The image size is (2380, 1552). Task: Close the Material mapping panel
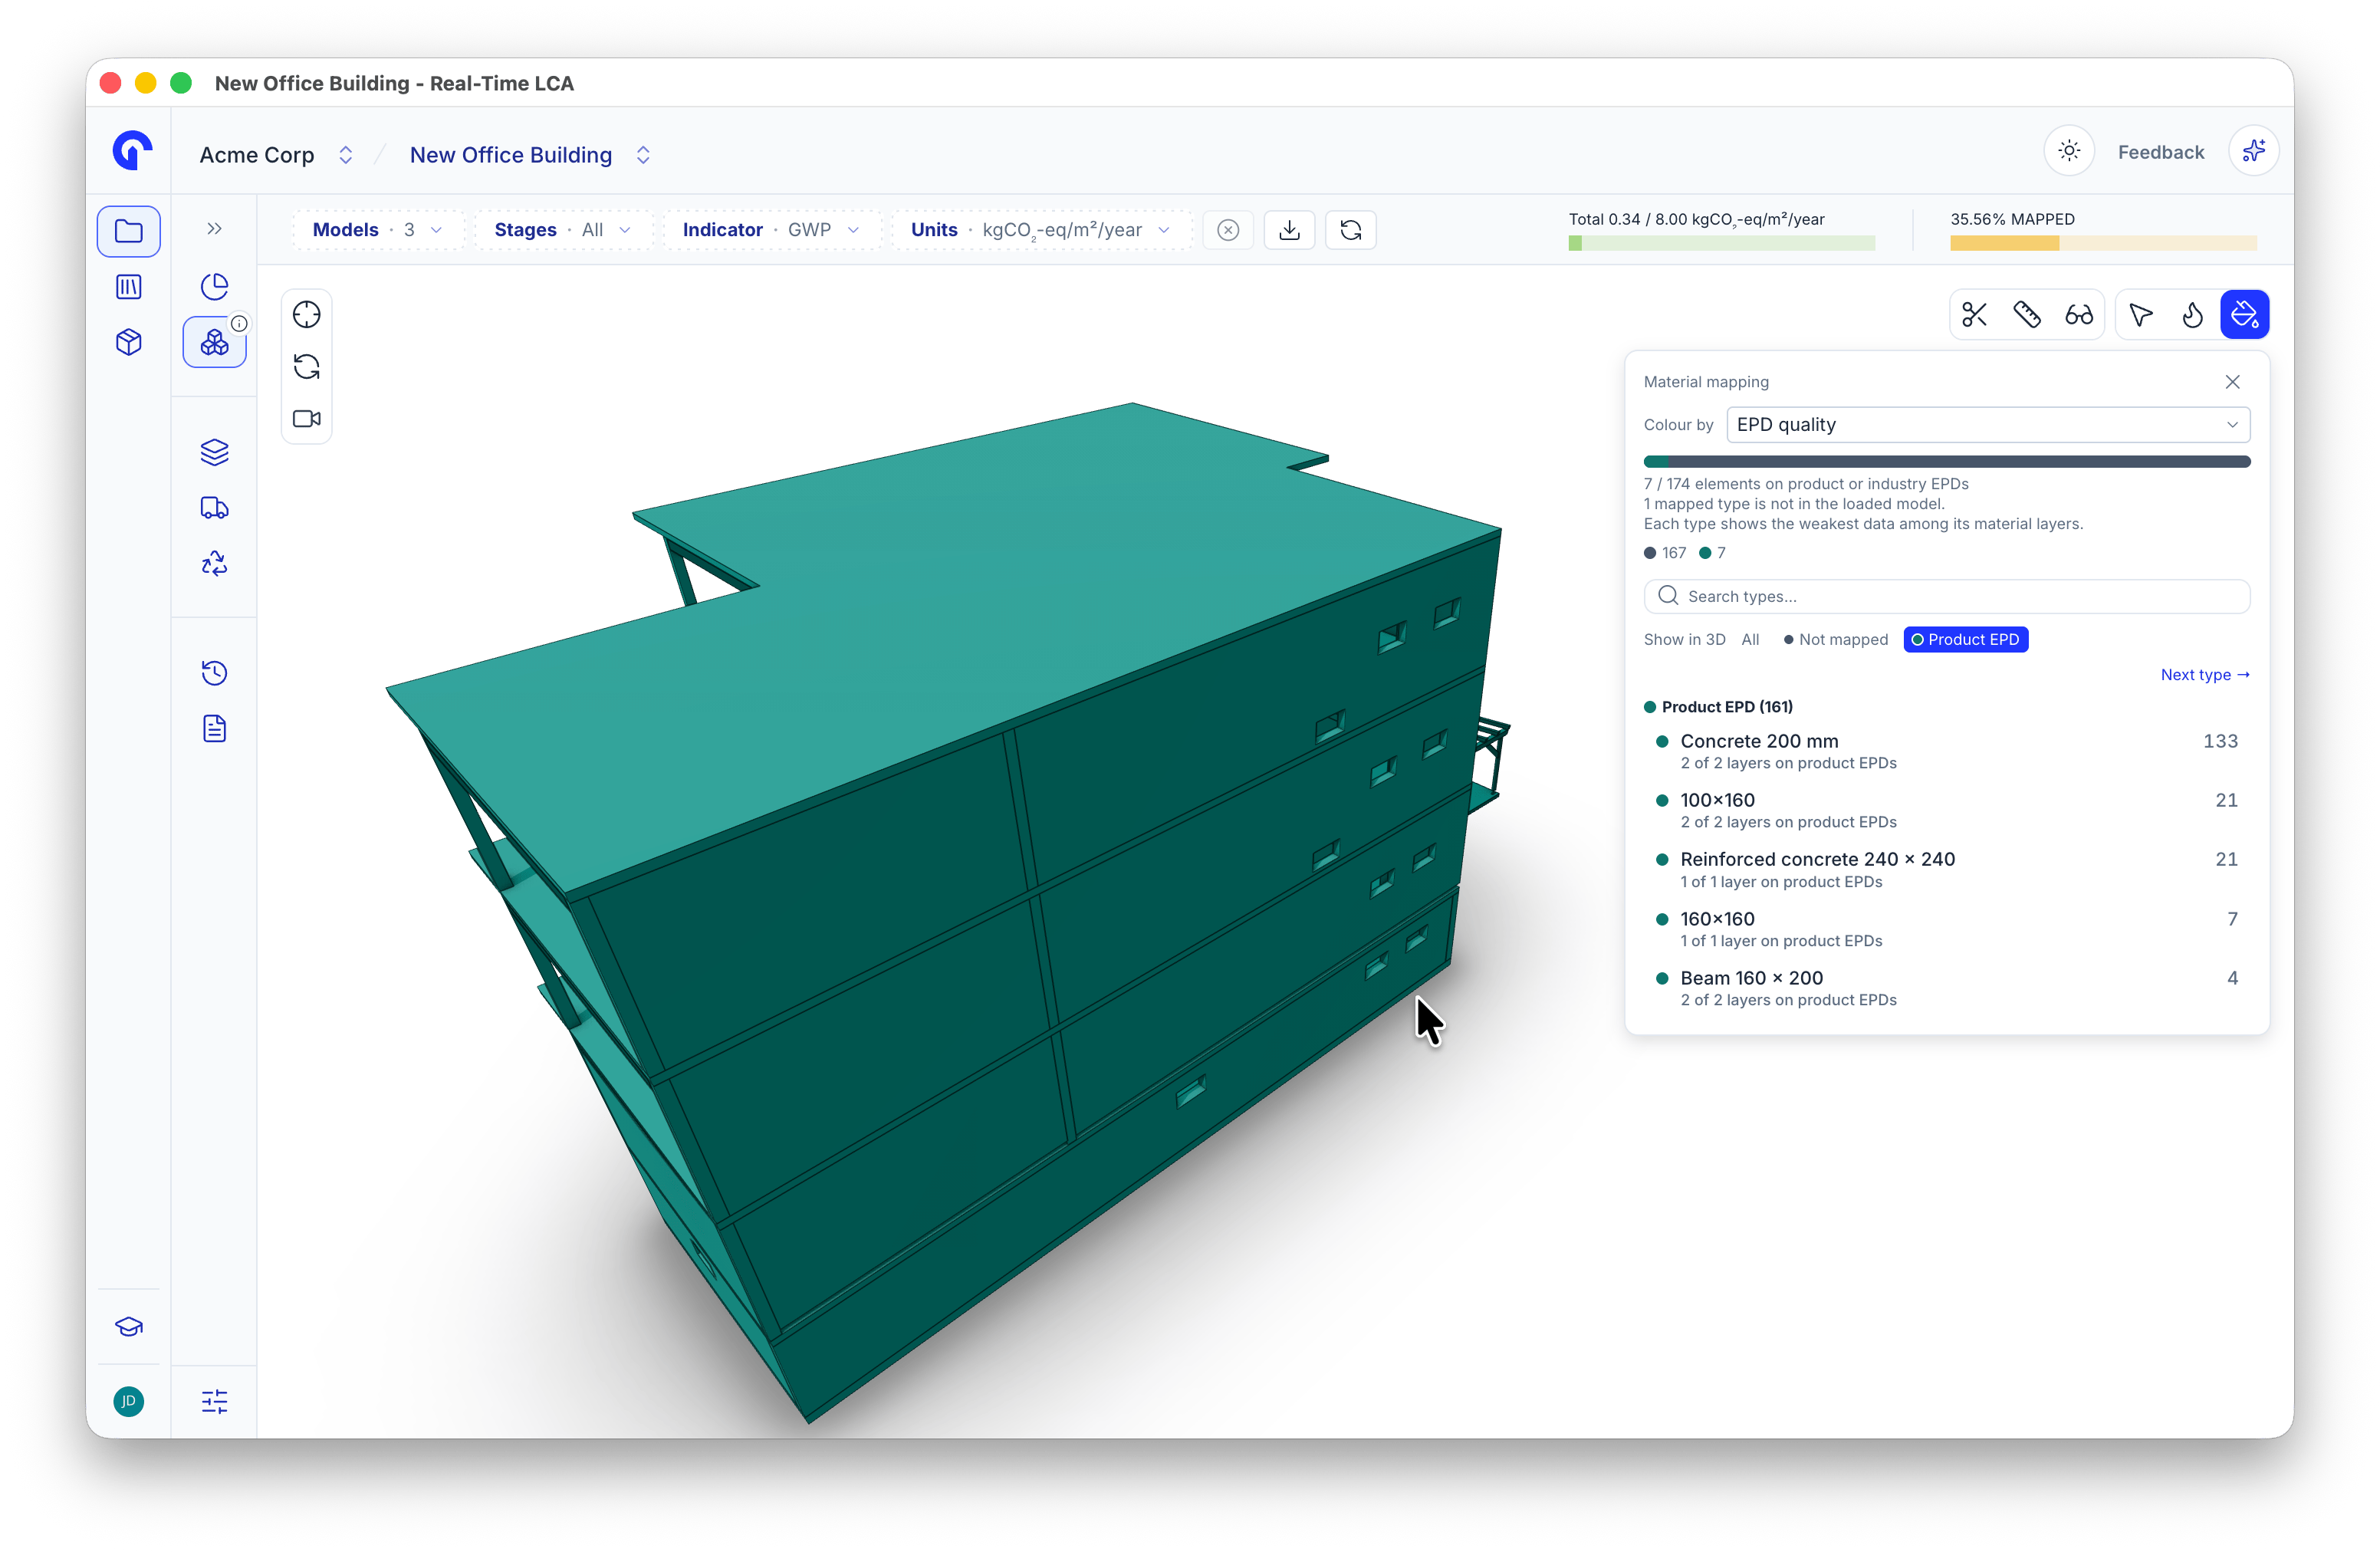pyautogui.click(x=2232, y=382)
